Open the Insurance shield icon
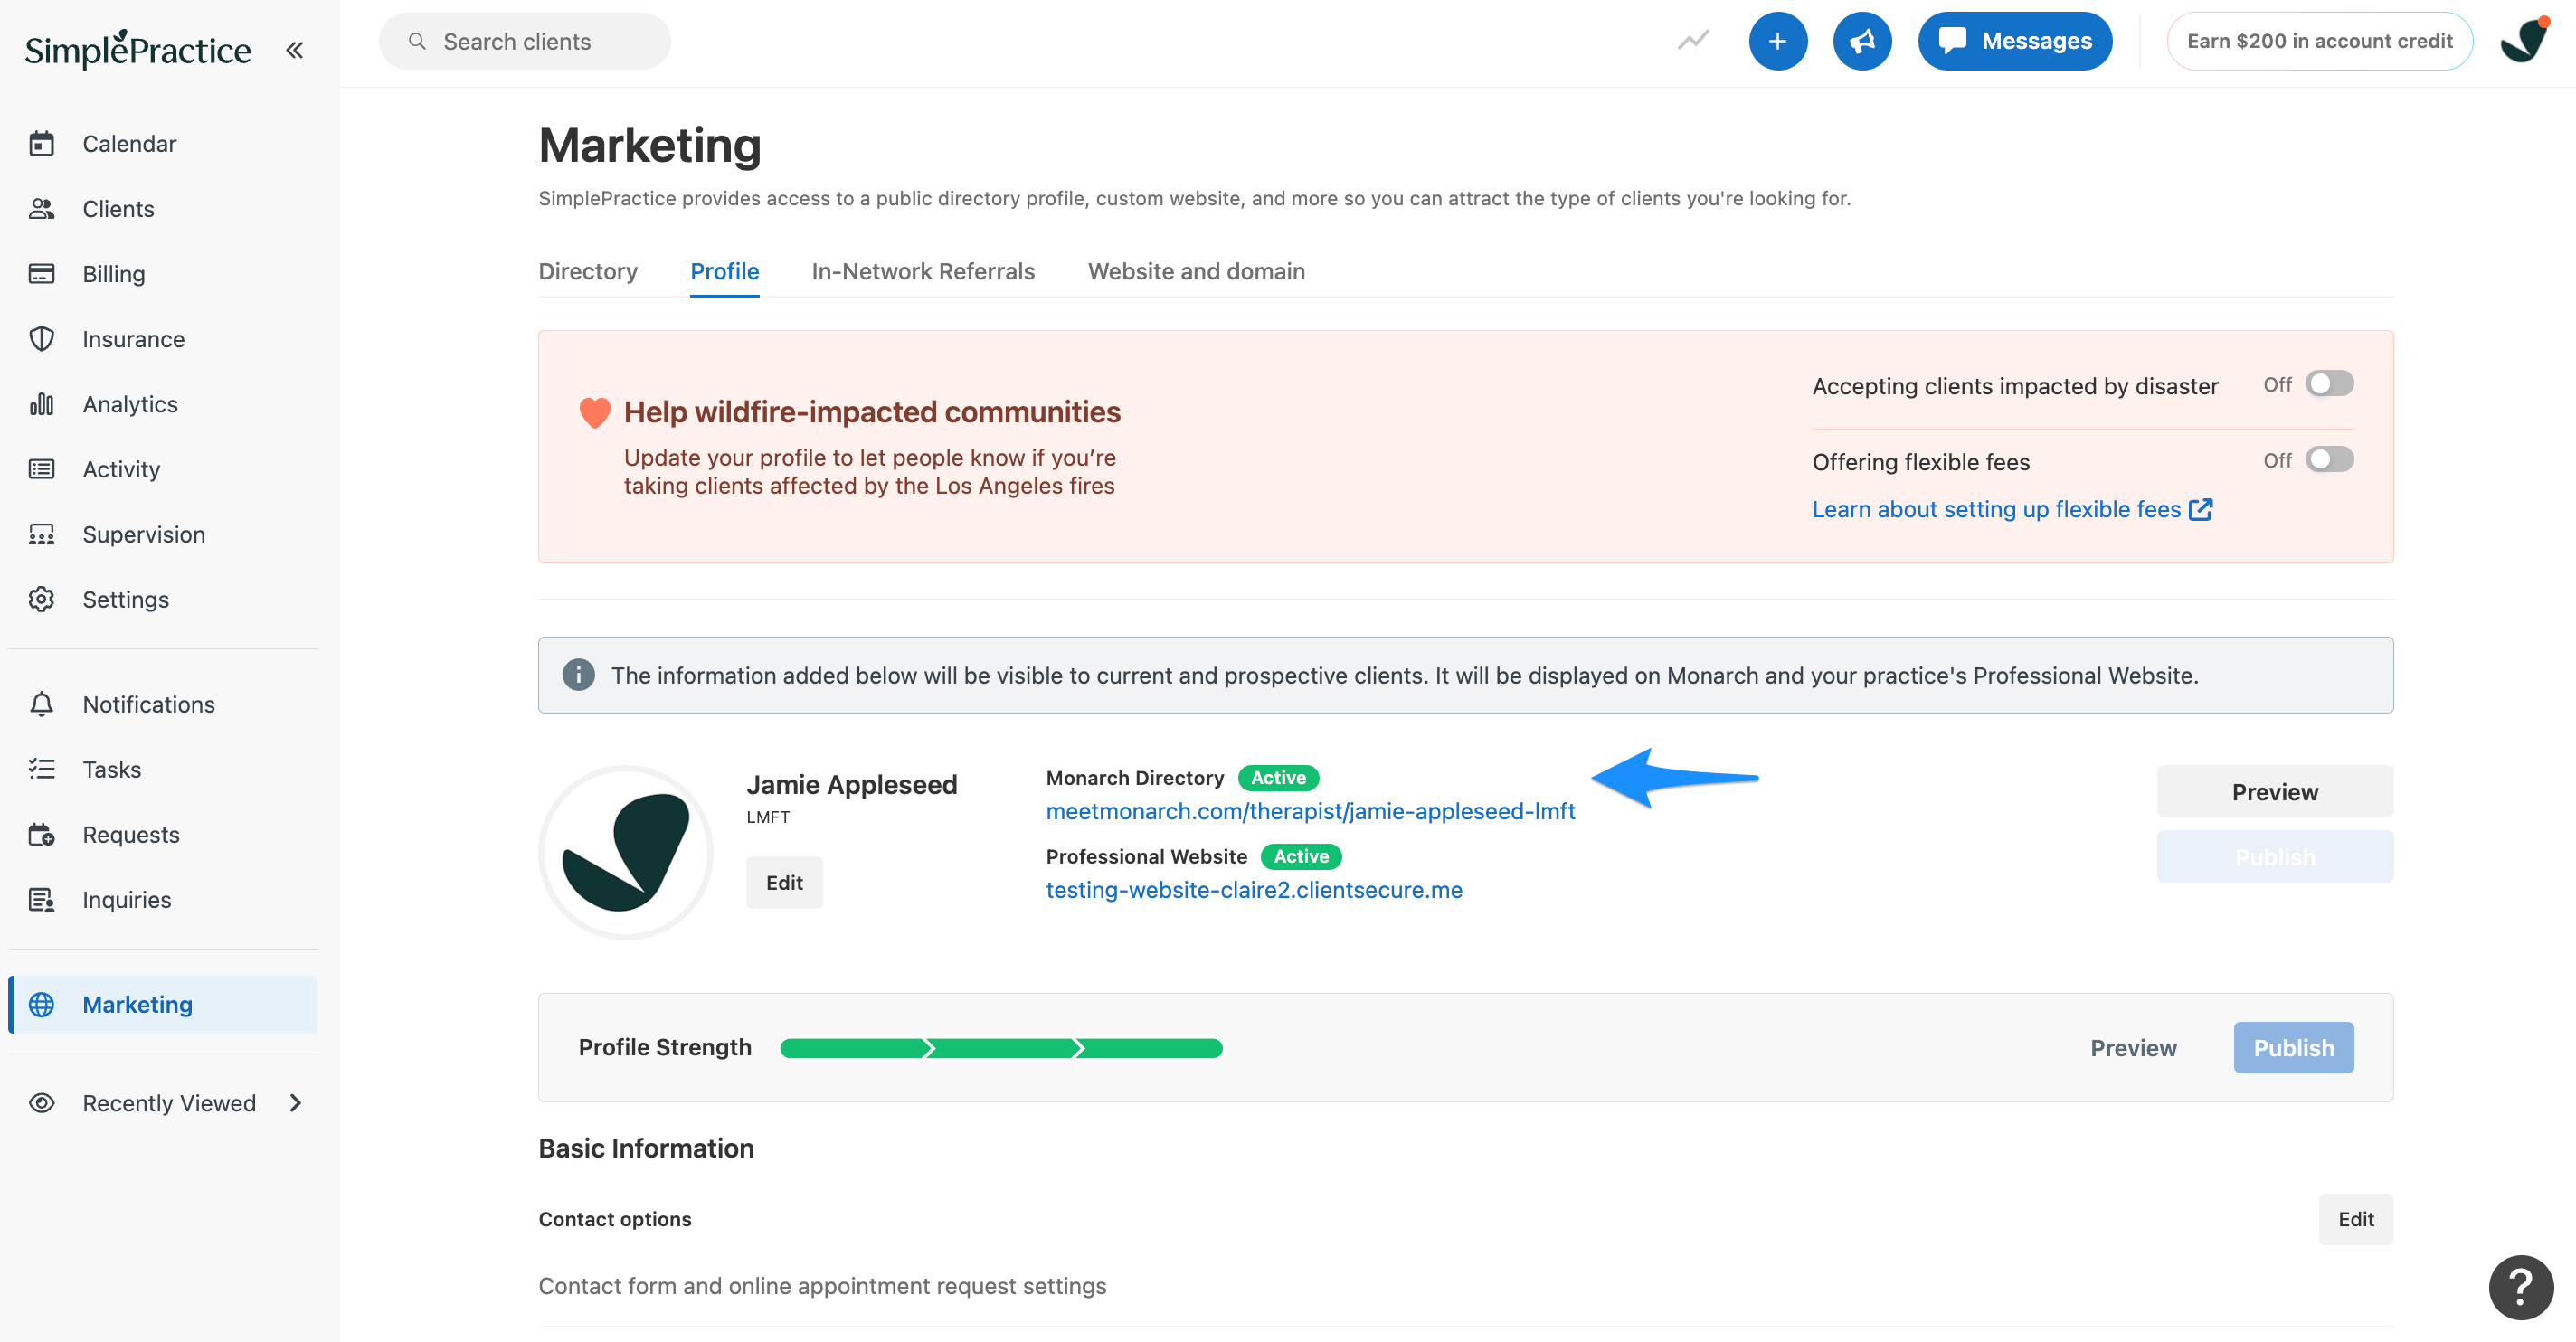Screen dimensions: 2576x1342 pos(41,339)
